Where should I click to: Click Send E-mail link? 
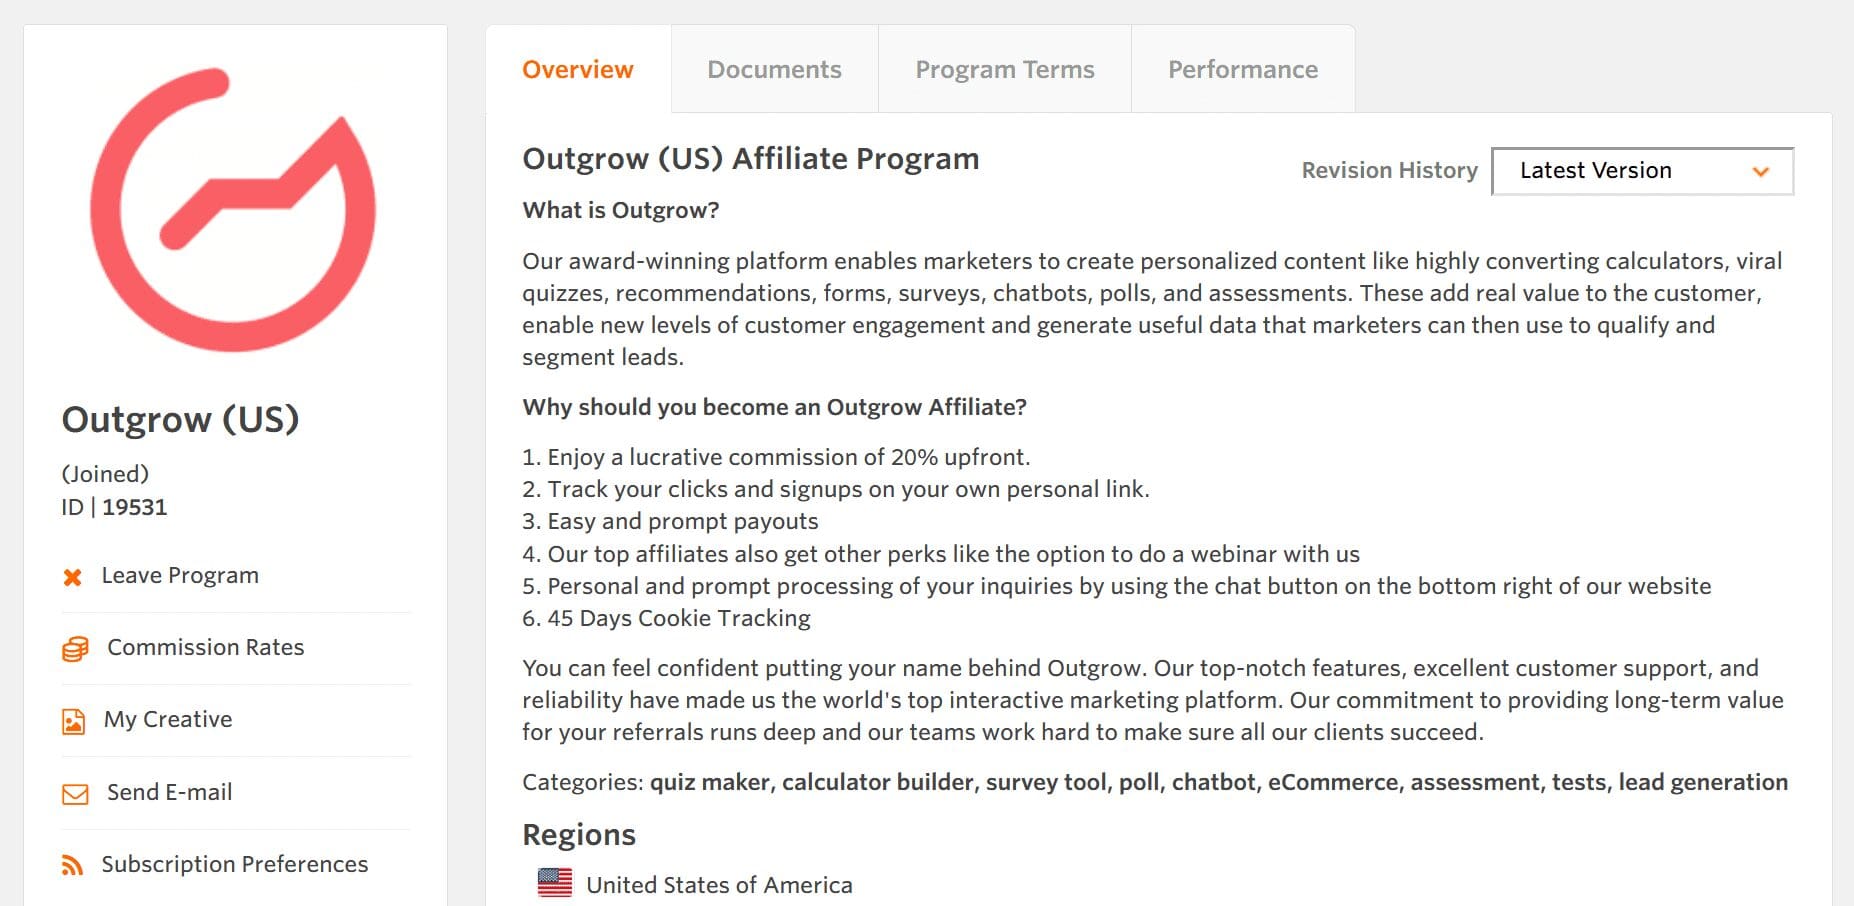pyautogui.click(x=170, y=792)
